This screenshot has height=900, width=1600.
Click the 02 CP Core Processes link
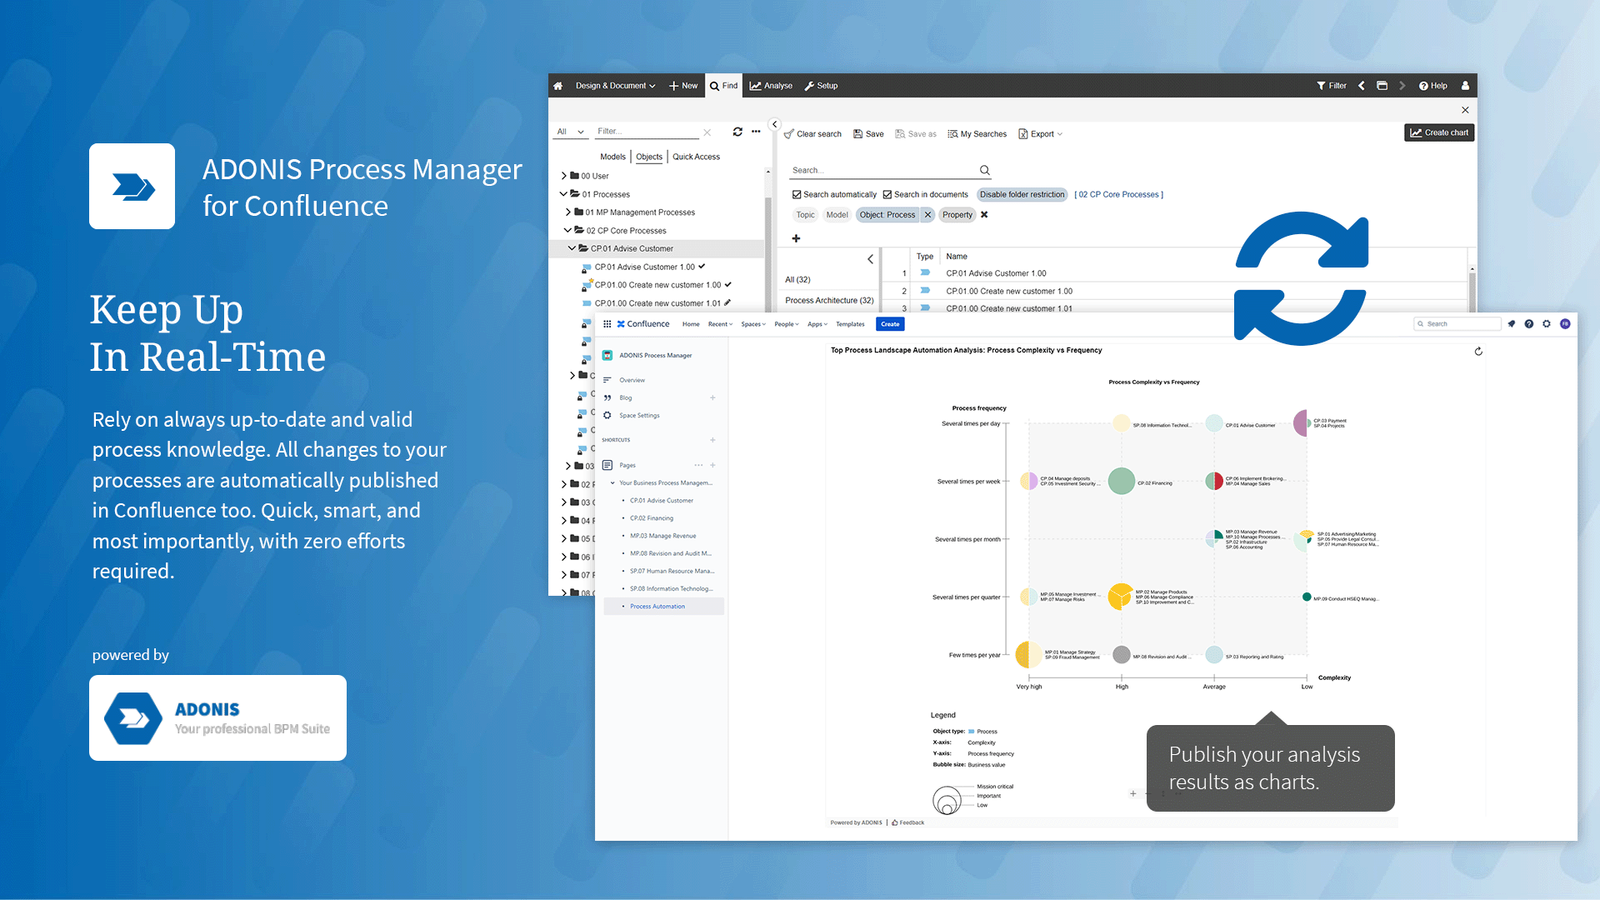pos(1119,195)
